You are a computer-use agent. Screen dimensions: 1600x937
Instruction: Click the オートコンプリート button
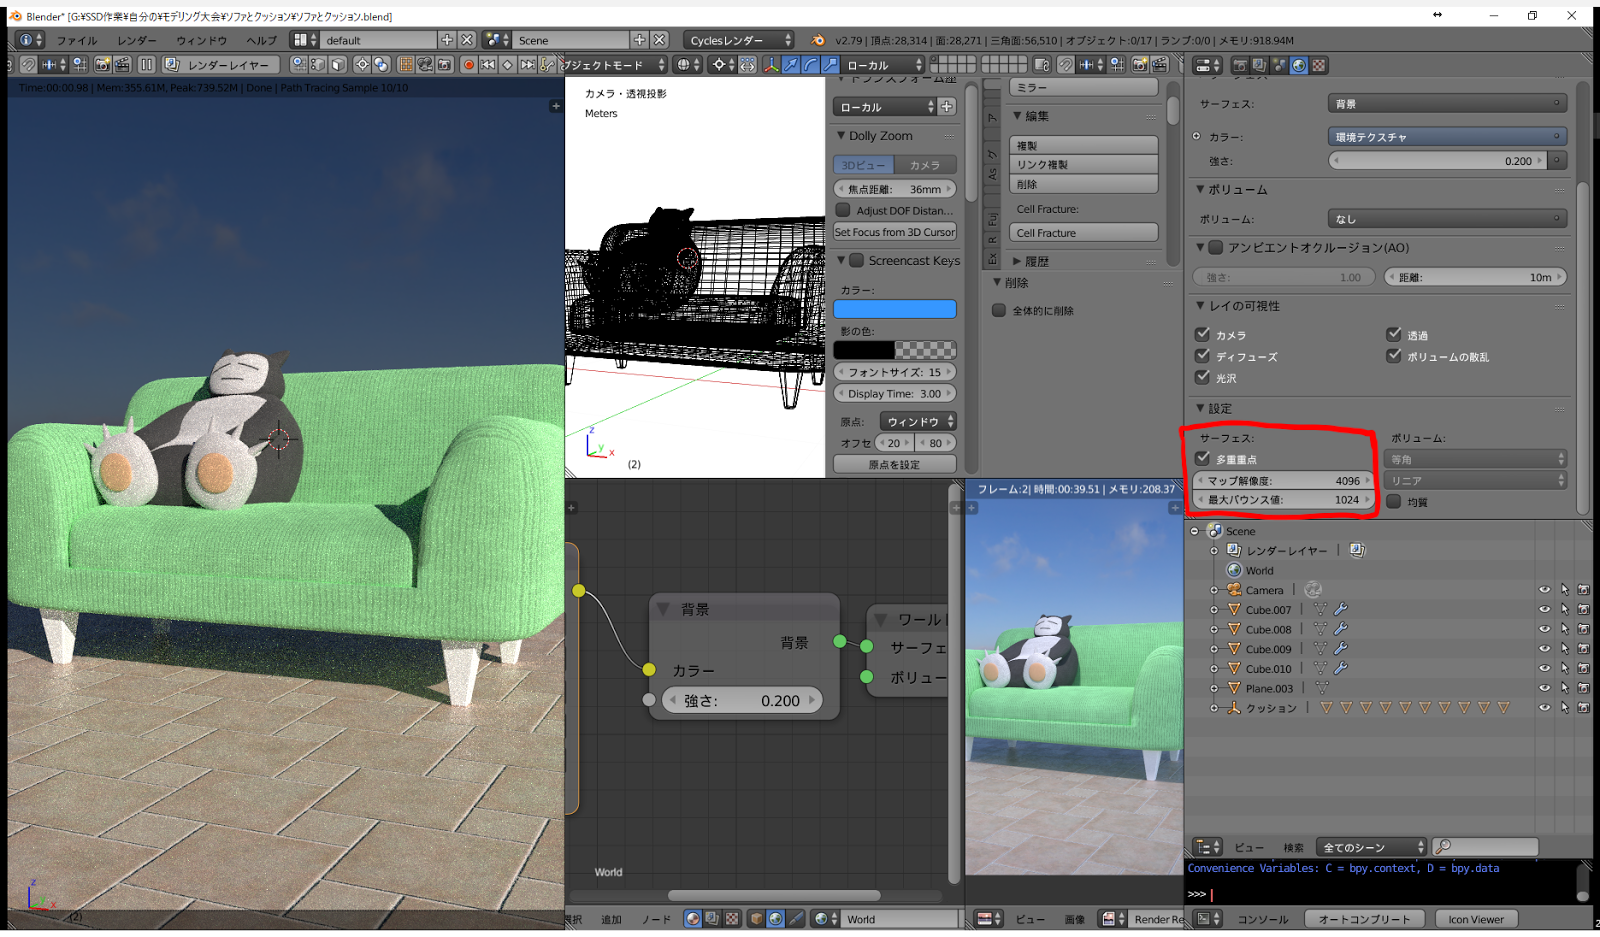(x=1364, y=919)
